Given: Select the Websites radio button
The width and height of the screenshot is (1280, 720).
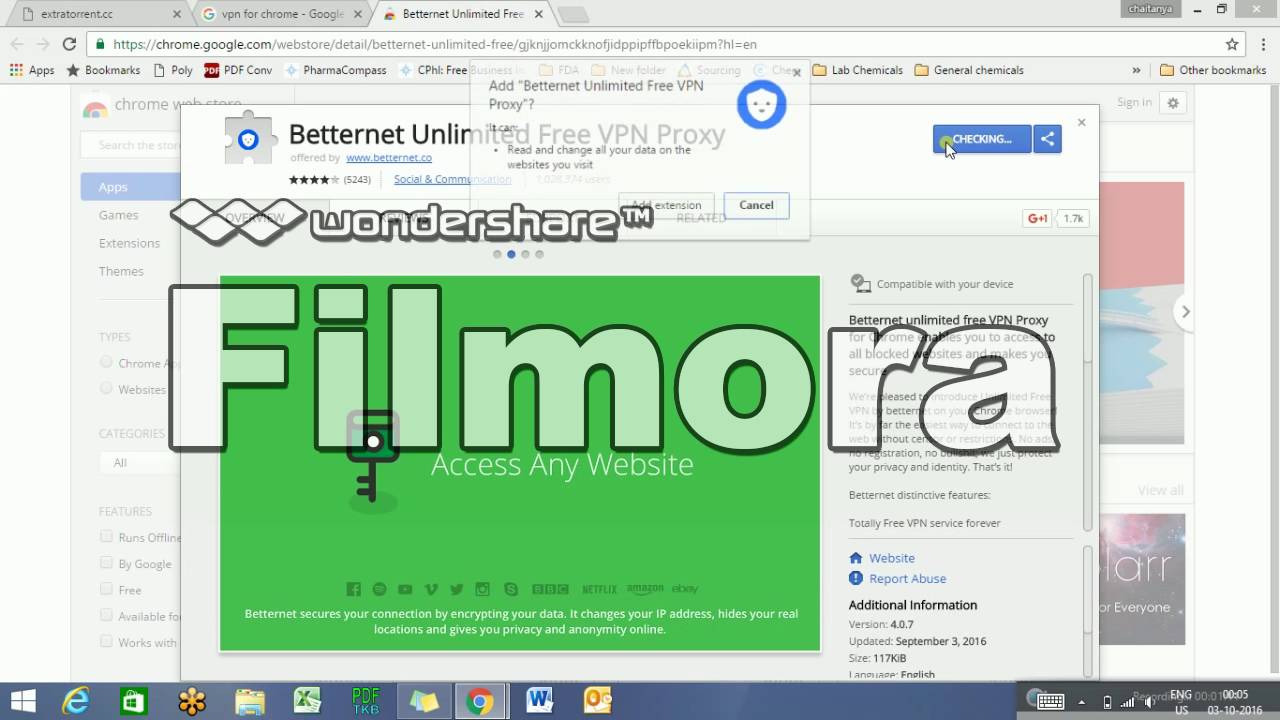Looking at the screenshot, I should click(106, 388).
